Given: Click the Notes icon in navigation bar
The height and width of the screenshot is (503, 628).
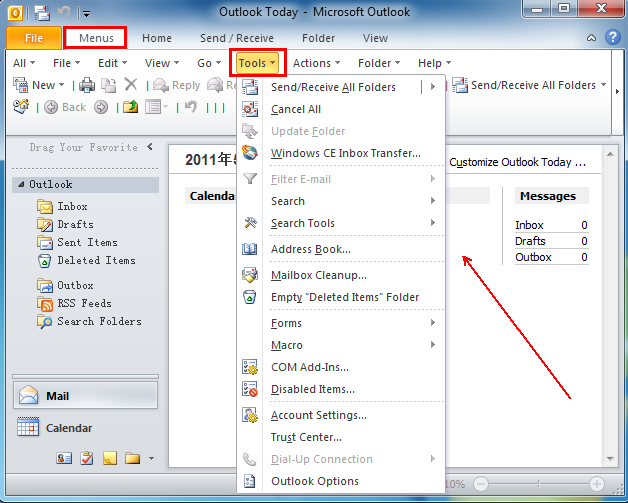Looking at the screenshot, I should (x=110, y=458).
